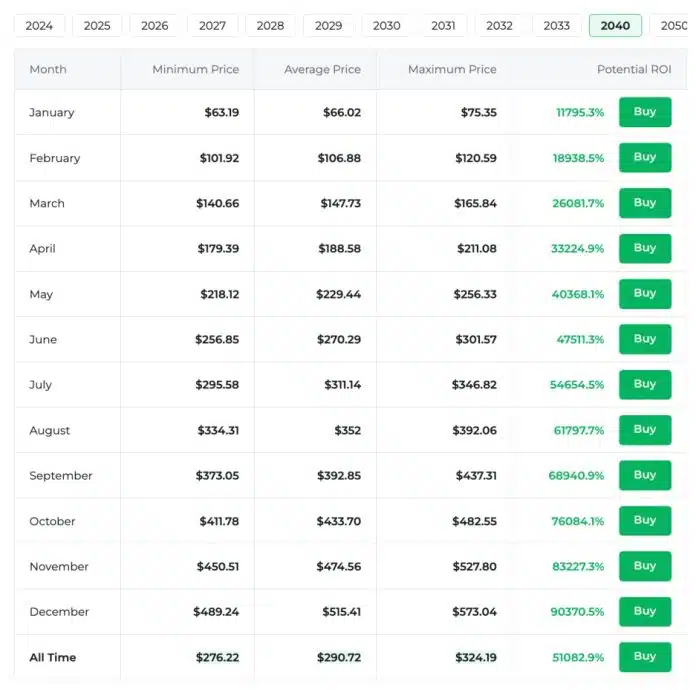Click Buy next to August
The height and width of the screenshot is (690, 696).
644,430
